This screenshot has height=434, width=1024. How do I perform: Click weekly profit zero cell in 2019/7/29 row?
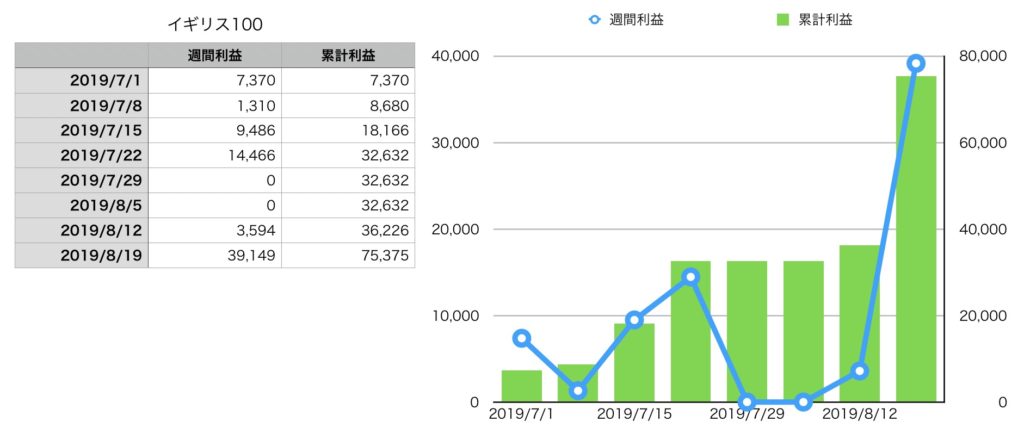(215, 180)
